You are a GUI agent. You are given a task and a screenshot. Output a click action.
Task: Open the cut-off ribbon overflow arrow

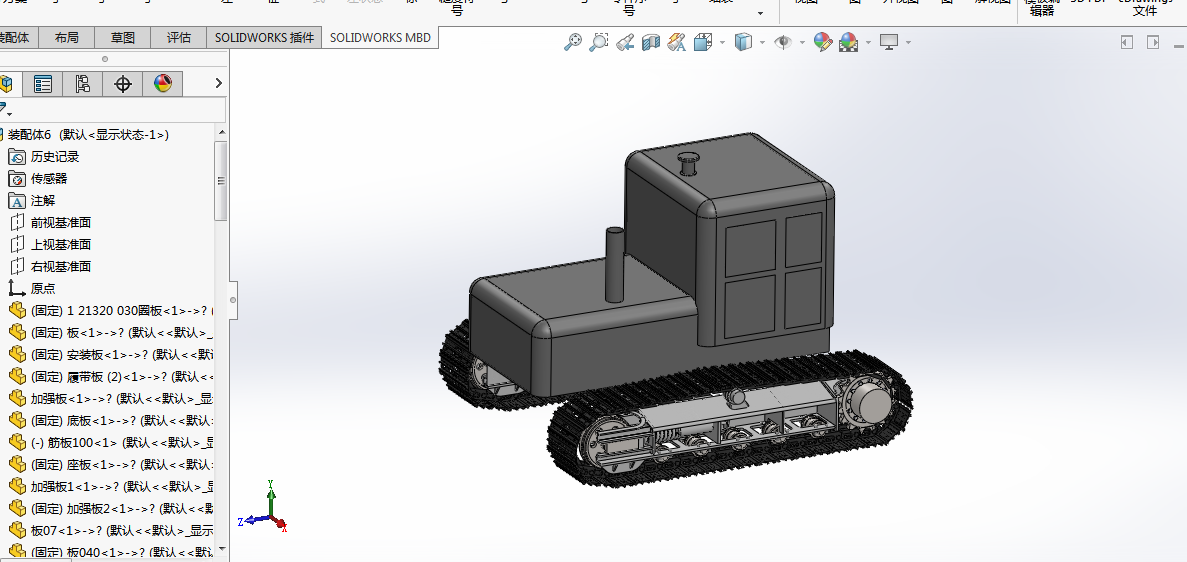tap(760, 14)
